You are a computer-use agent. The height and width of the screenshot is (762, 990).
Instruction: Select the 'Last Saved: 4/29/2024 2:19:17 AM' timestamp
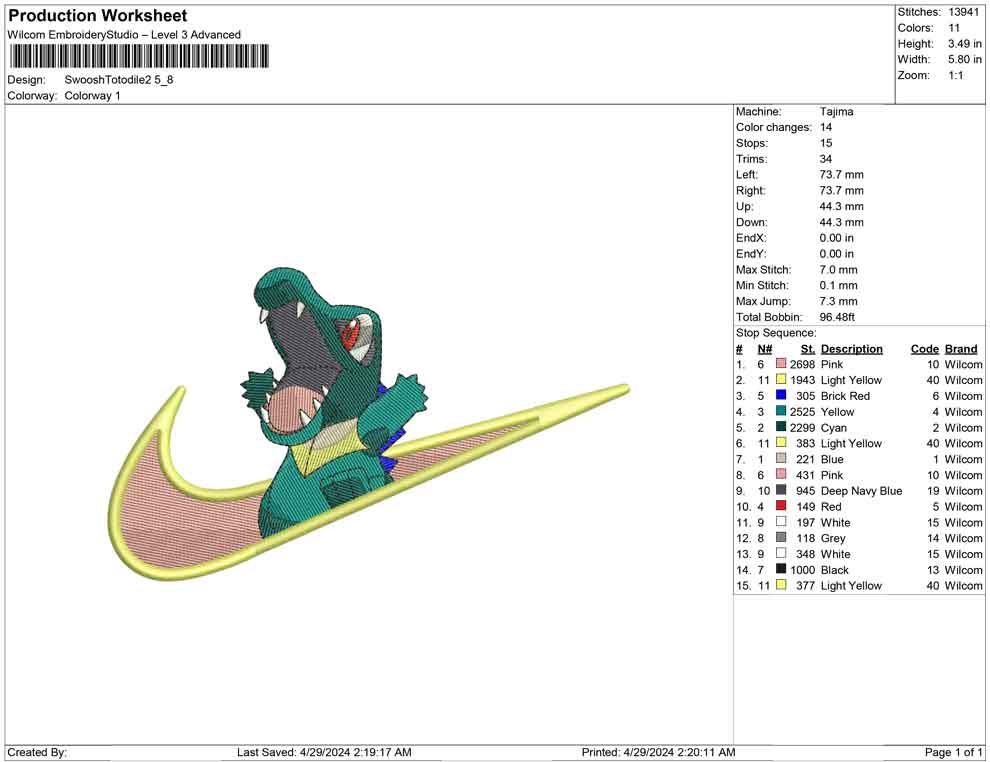click(324, 752)
